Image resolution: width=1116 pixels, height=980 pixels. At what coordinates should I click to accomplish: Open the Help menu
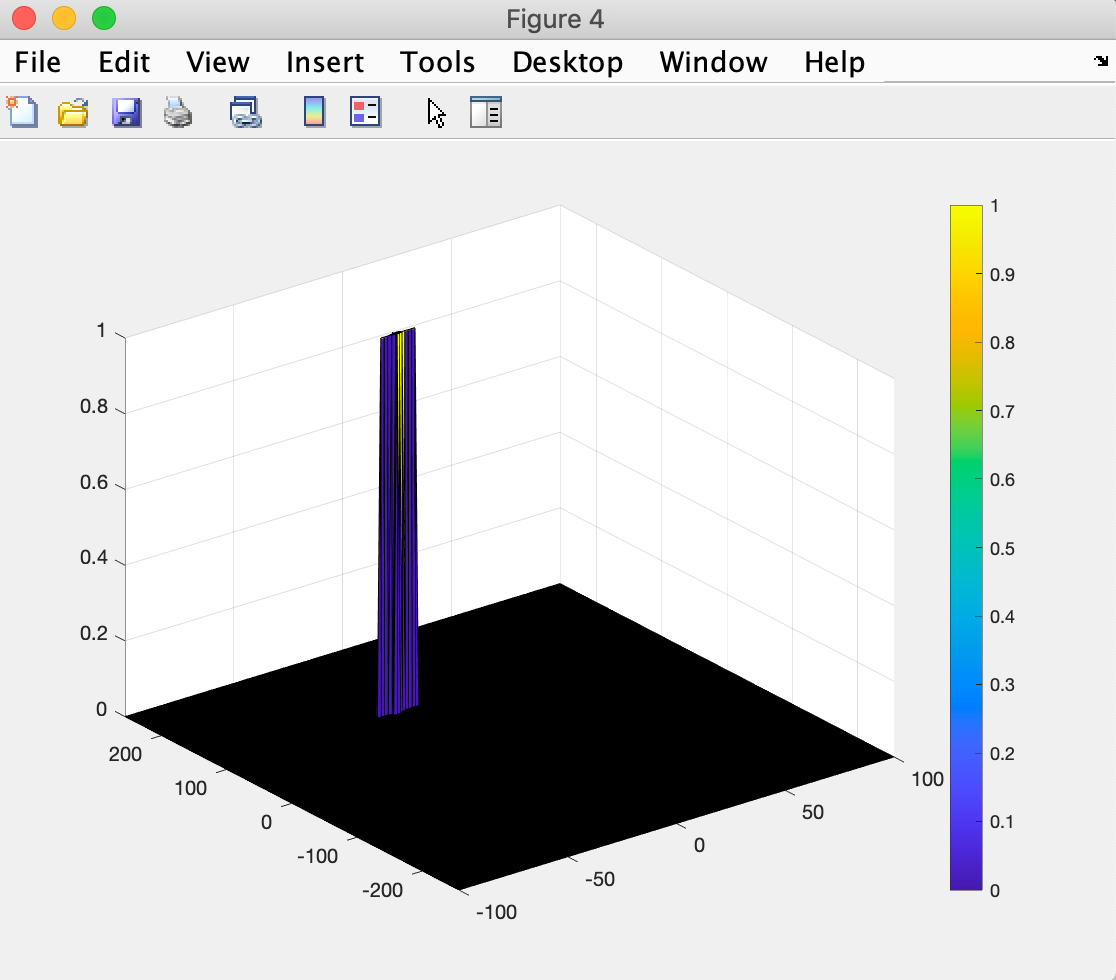835,63
